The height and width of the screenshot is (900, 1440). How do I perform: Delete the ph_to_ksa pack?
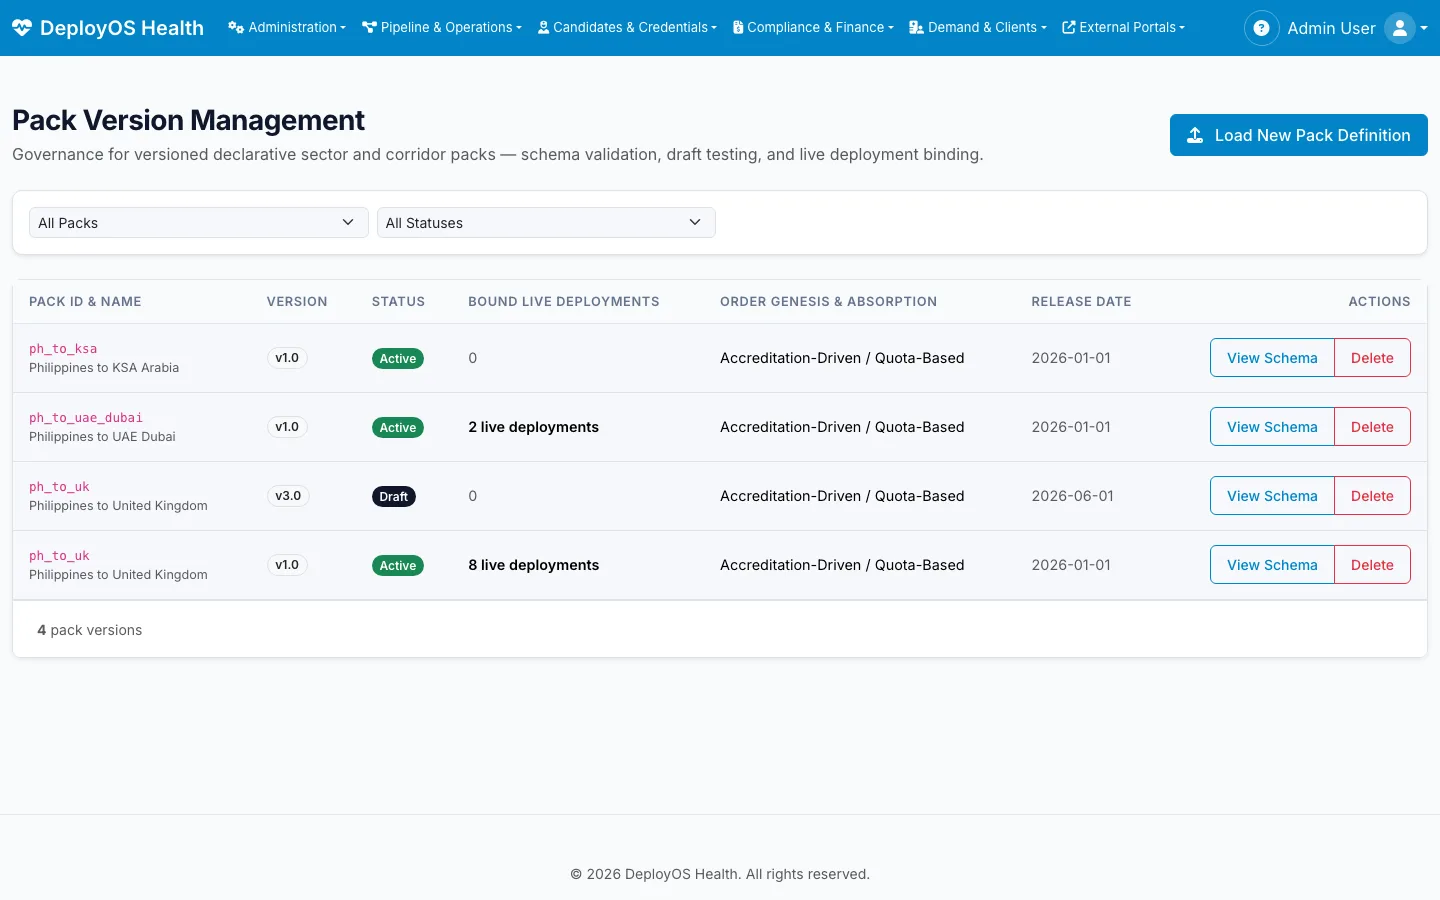tap(1372, 358)
